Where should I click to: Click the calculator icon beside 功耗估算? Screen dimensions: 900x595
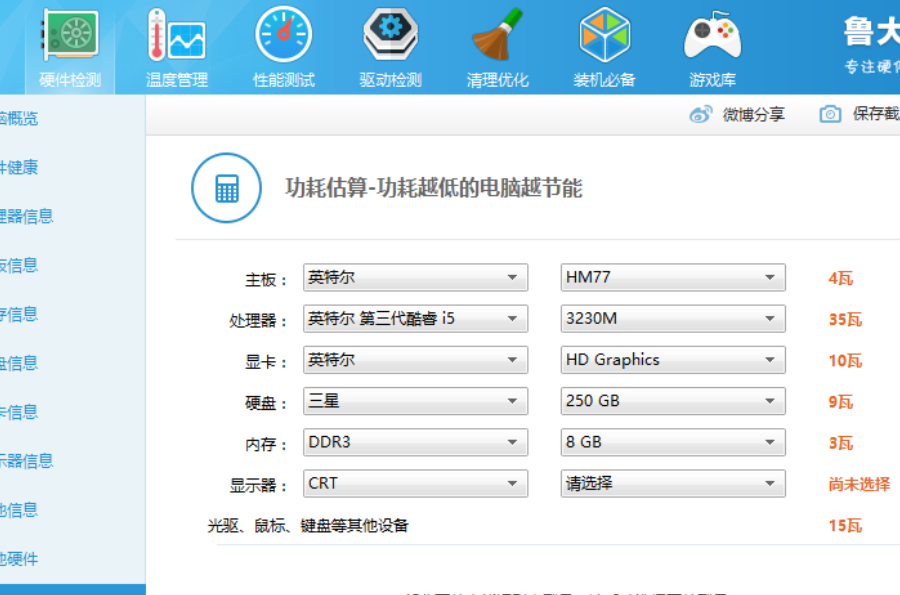pos(227,188)
